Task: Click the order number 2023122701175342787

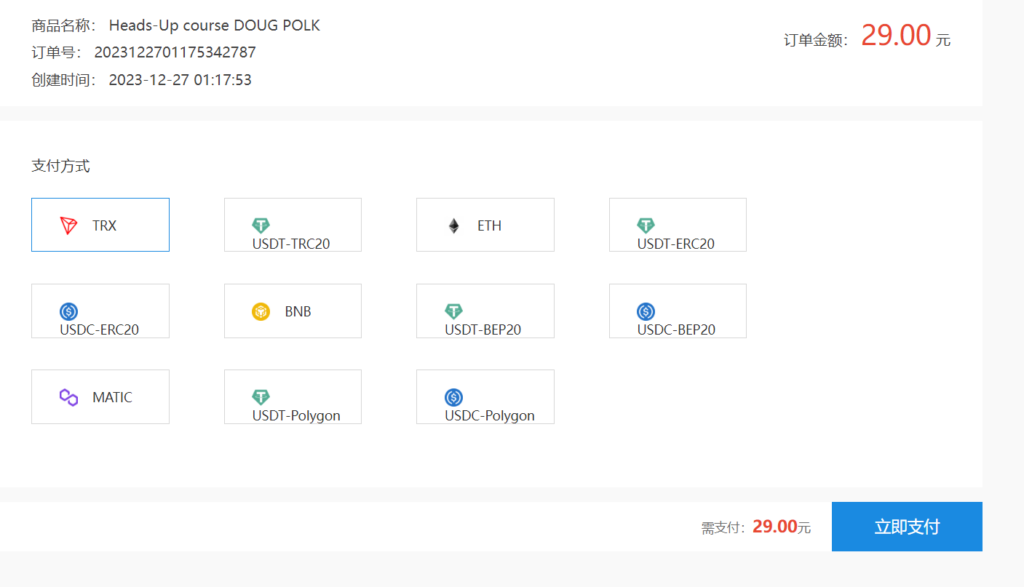Action: pyautogui.click(x=175, y=52)
